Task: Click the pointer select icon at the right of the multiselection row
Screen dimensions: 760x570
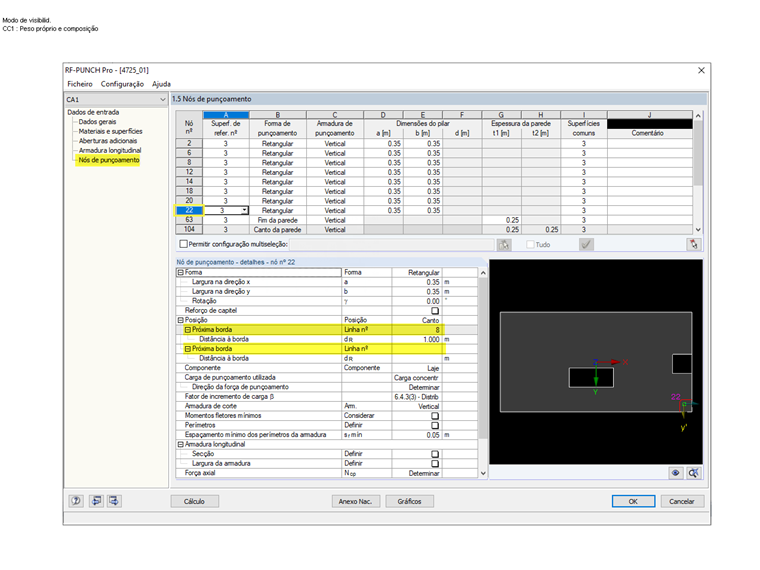Action: [694, 244]
